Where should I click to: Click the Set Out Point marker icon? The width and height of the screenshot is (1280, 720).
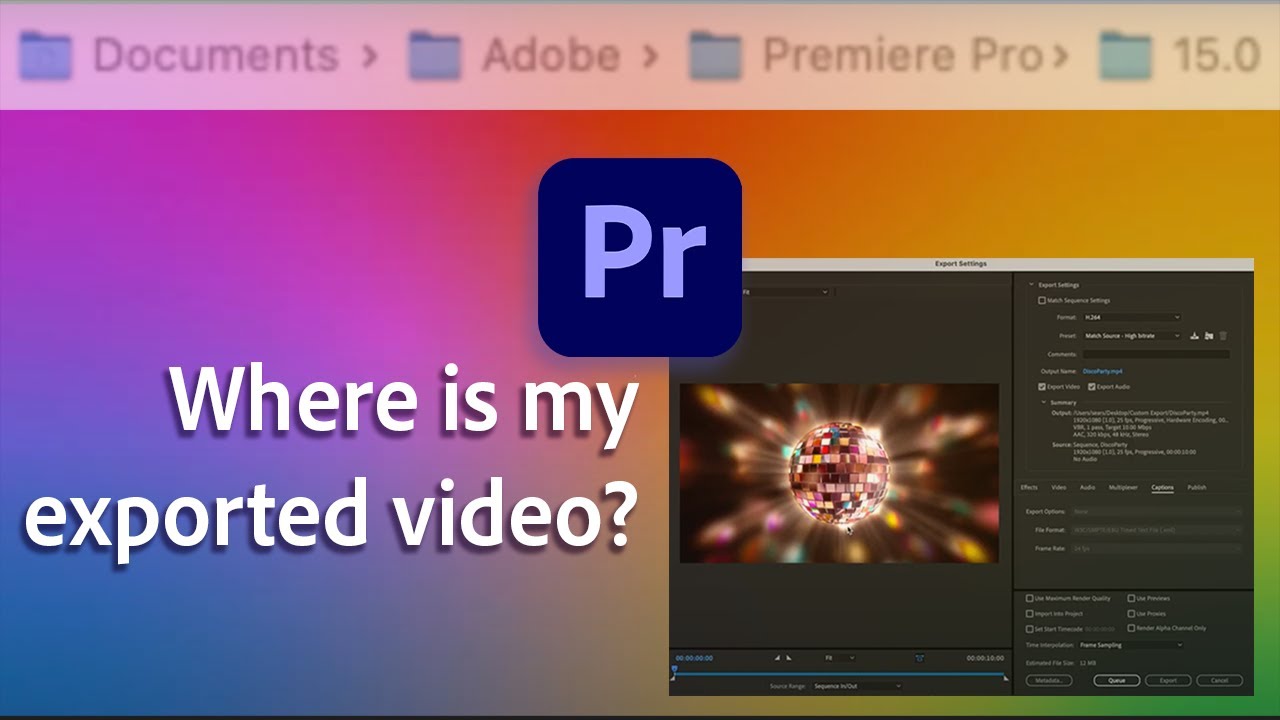788,658
